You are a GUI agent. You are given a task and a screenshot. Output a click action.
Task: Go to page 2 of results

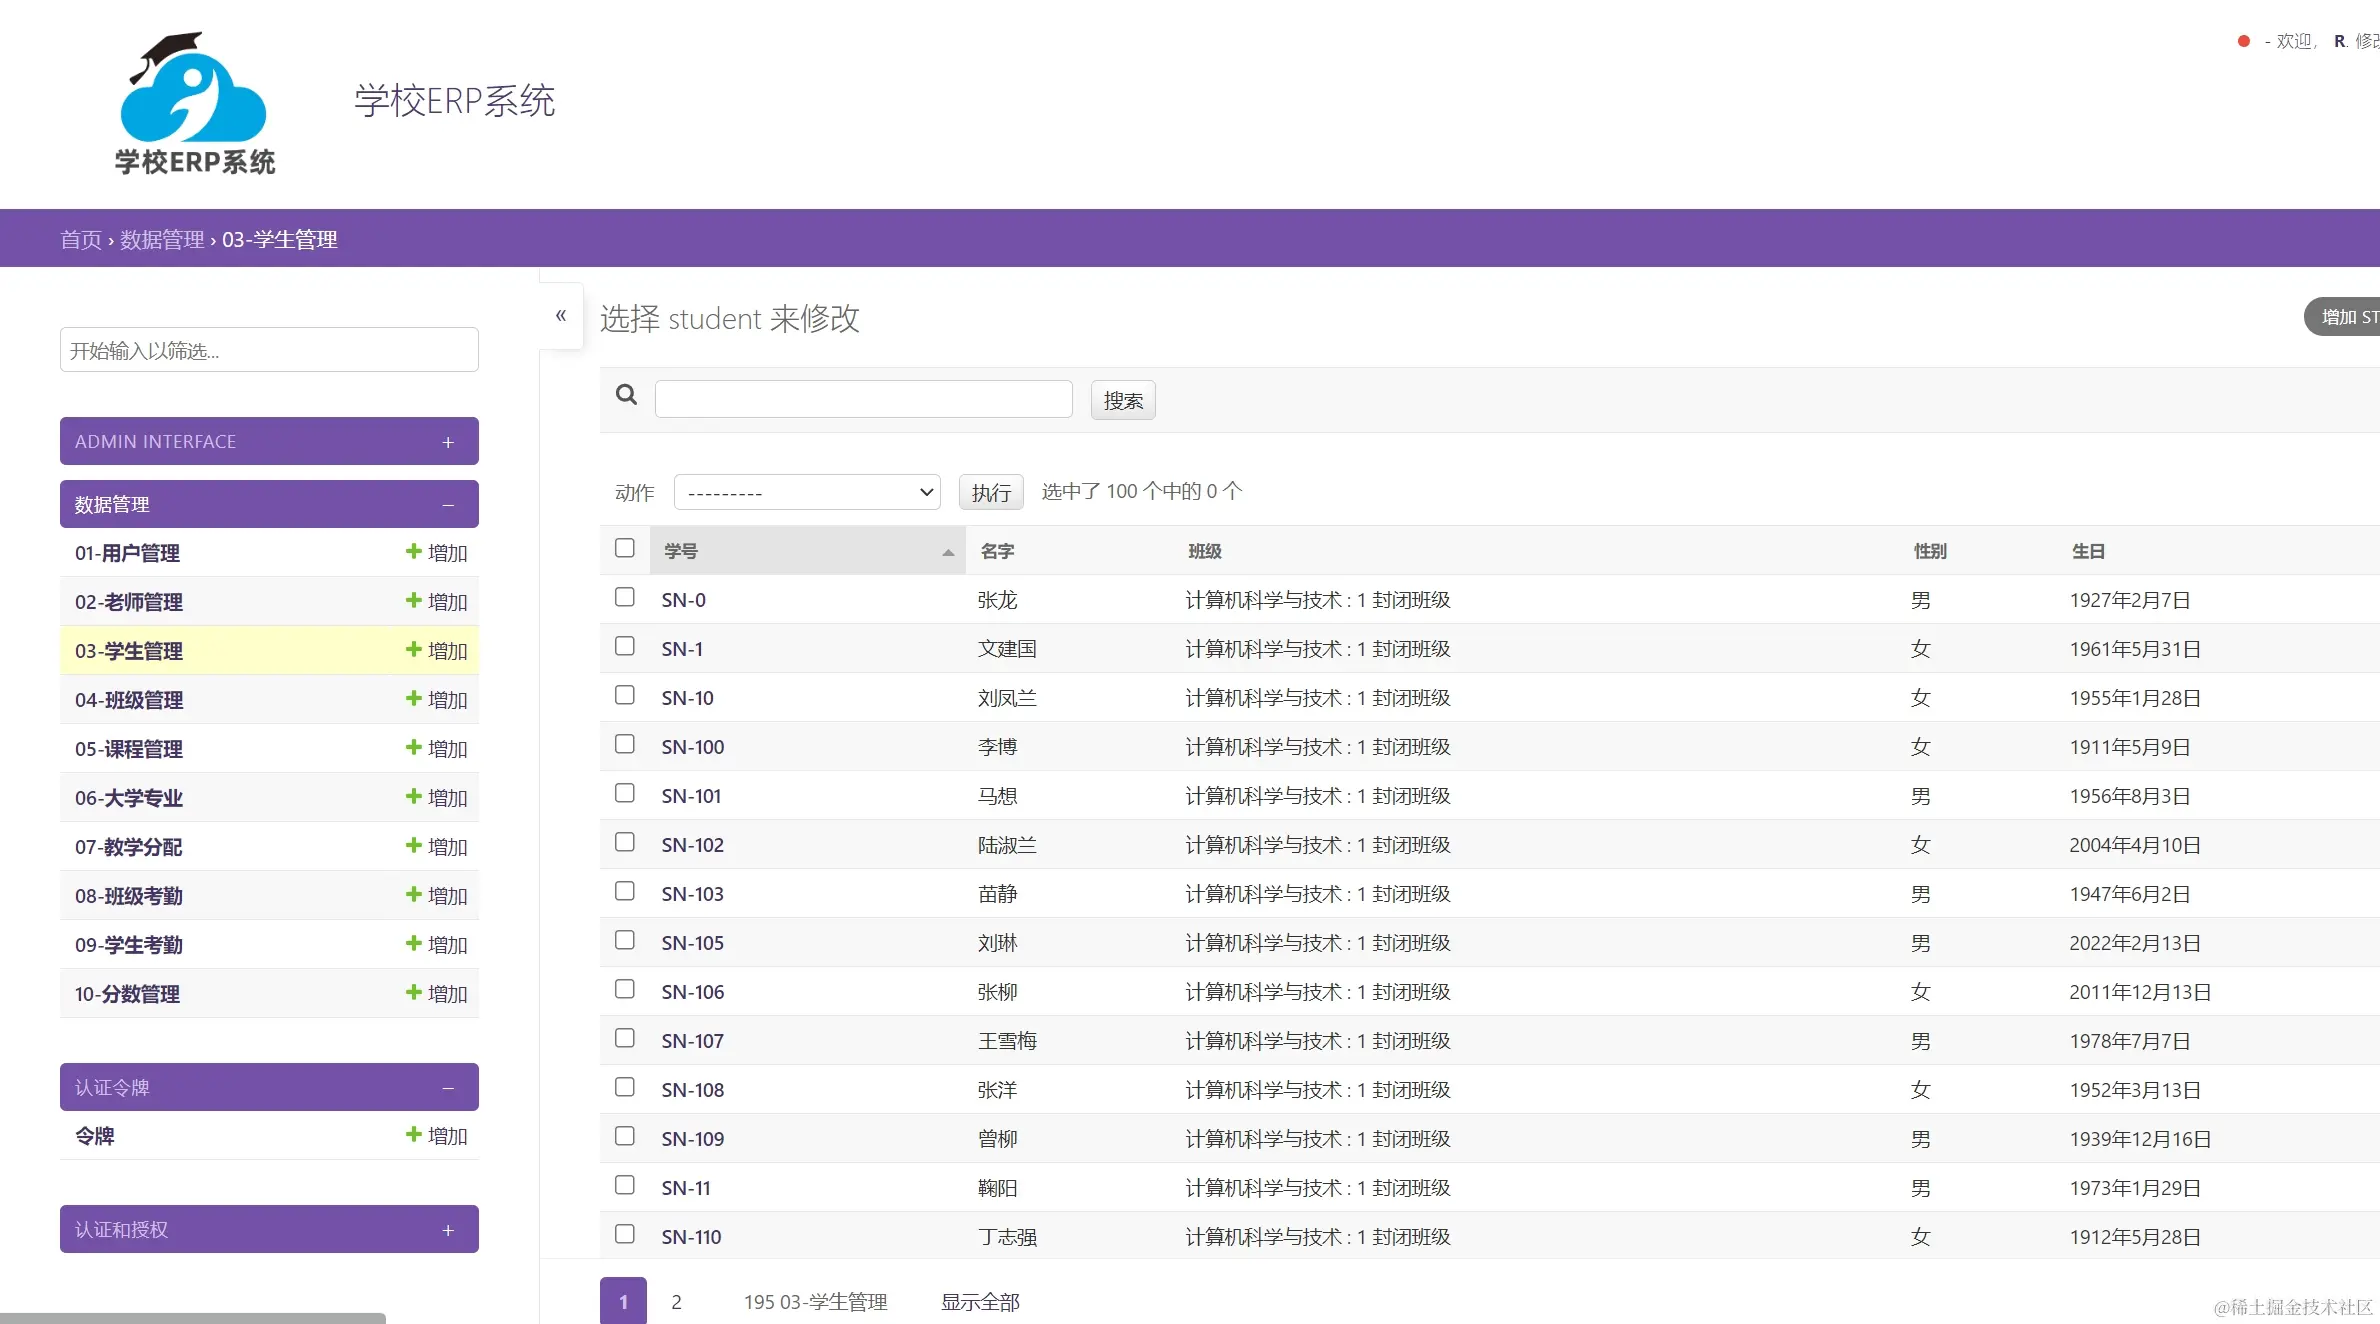click(x=676, y=1302)
